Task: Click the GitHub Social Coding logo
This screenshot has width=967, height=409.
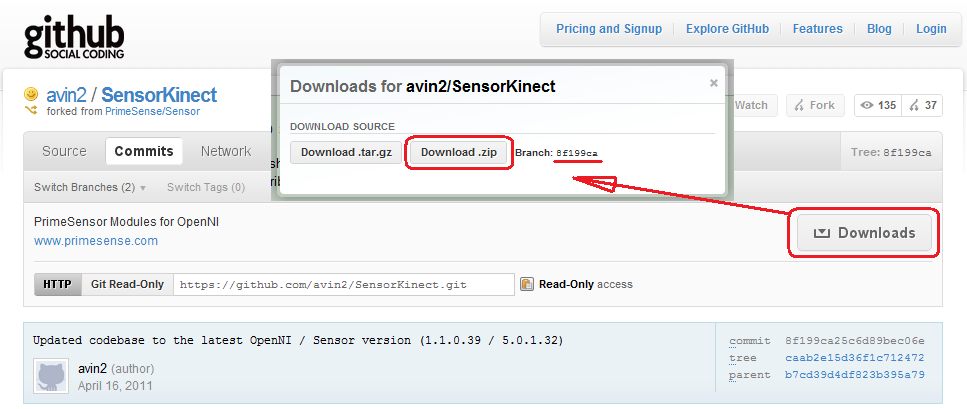Action: pos(74,37)
